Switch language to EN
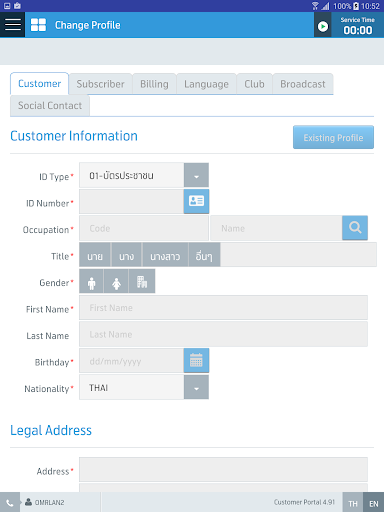 click(374, 502)
